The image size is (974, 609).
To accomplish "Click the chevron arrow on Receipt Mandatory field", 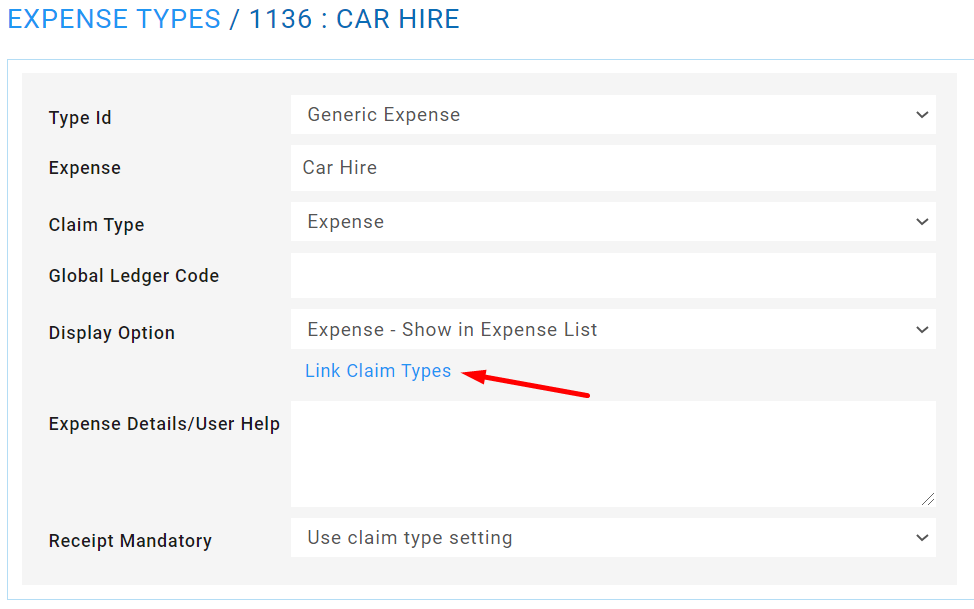I will [922, 538].
